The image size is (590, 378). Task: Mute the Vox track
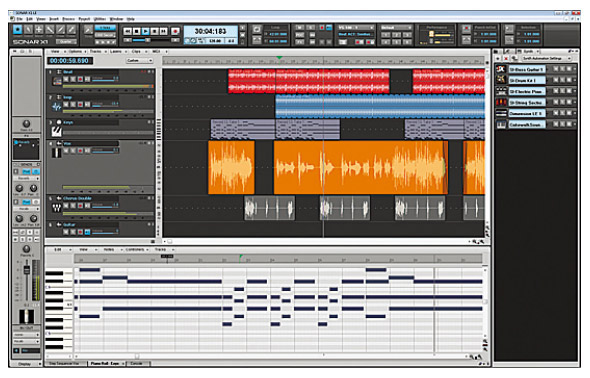click(x=66, y=150)
